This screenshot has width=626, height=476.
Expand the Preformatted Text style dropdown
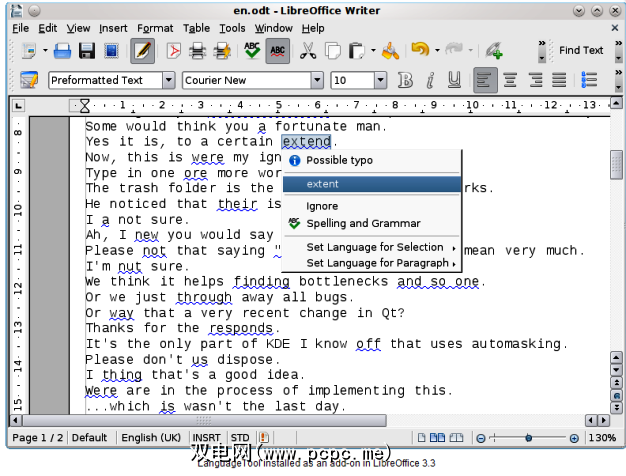point(167,80)
